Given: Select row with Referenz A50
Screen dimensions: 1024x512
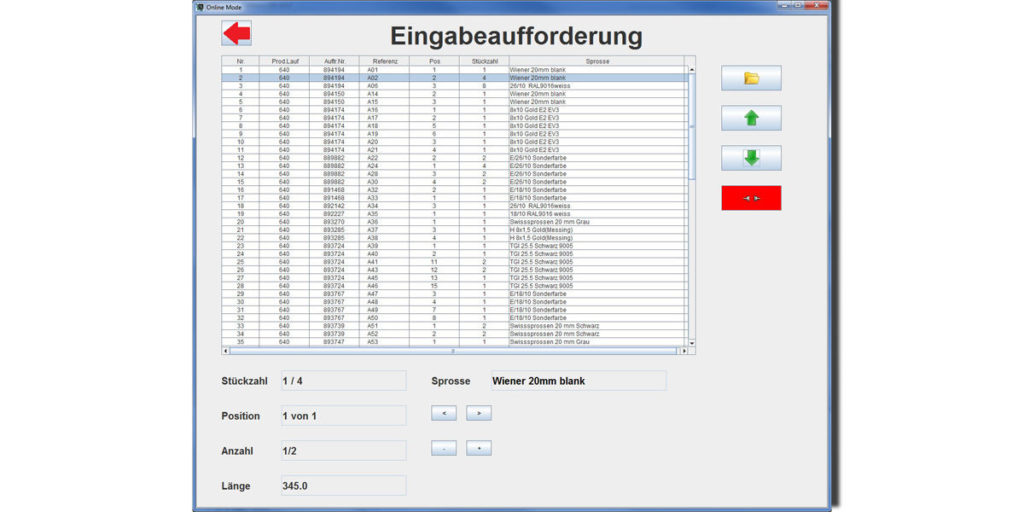Looking at the screenshot, I should click(x=455, y=317).
